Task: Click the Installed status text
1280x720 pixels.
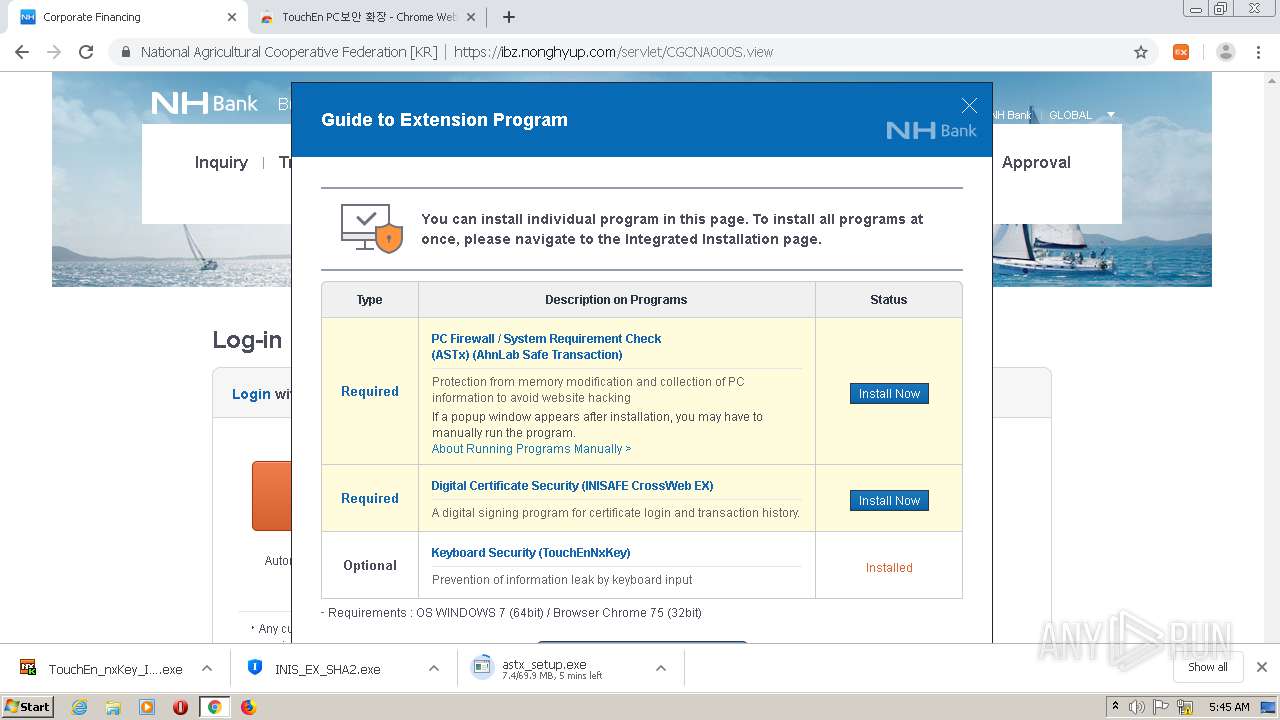Action: (889, 568)
